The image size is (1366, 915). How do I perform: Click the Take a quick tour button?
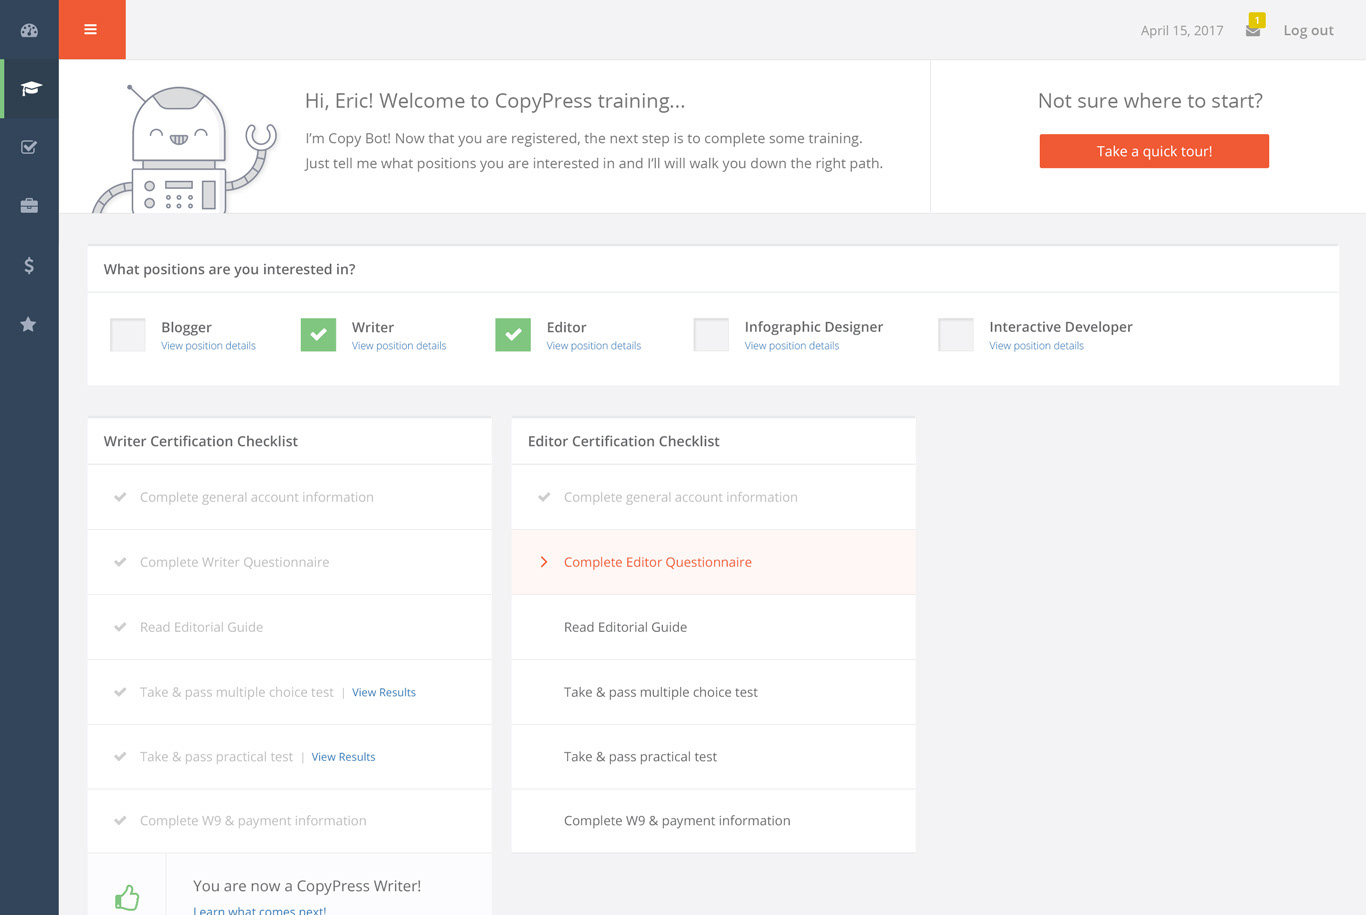click(1154, 151)
